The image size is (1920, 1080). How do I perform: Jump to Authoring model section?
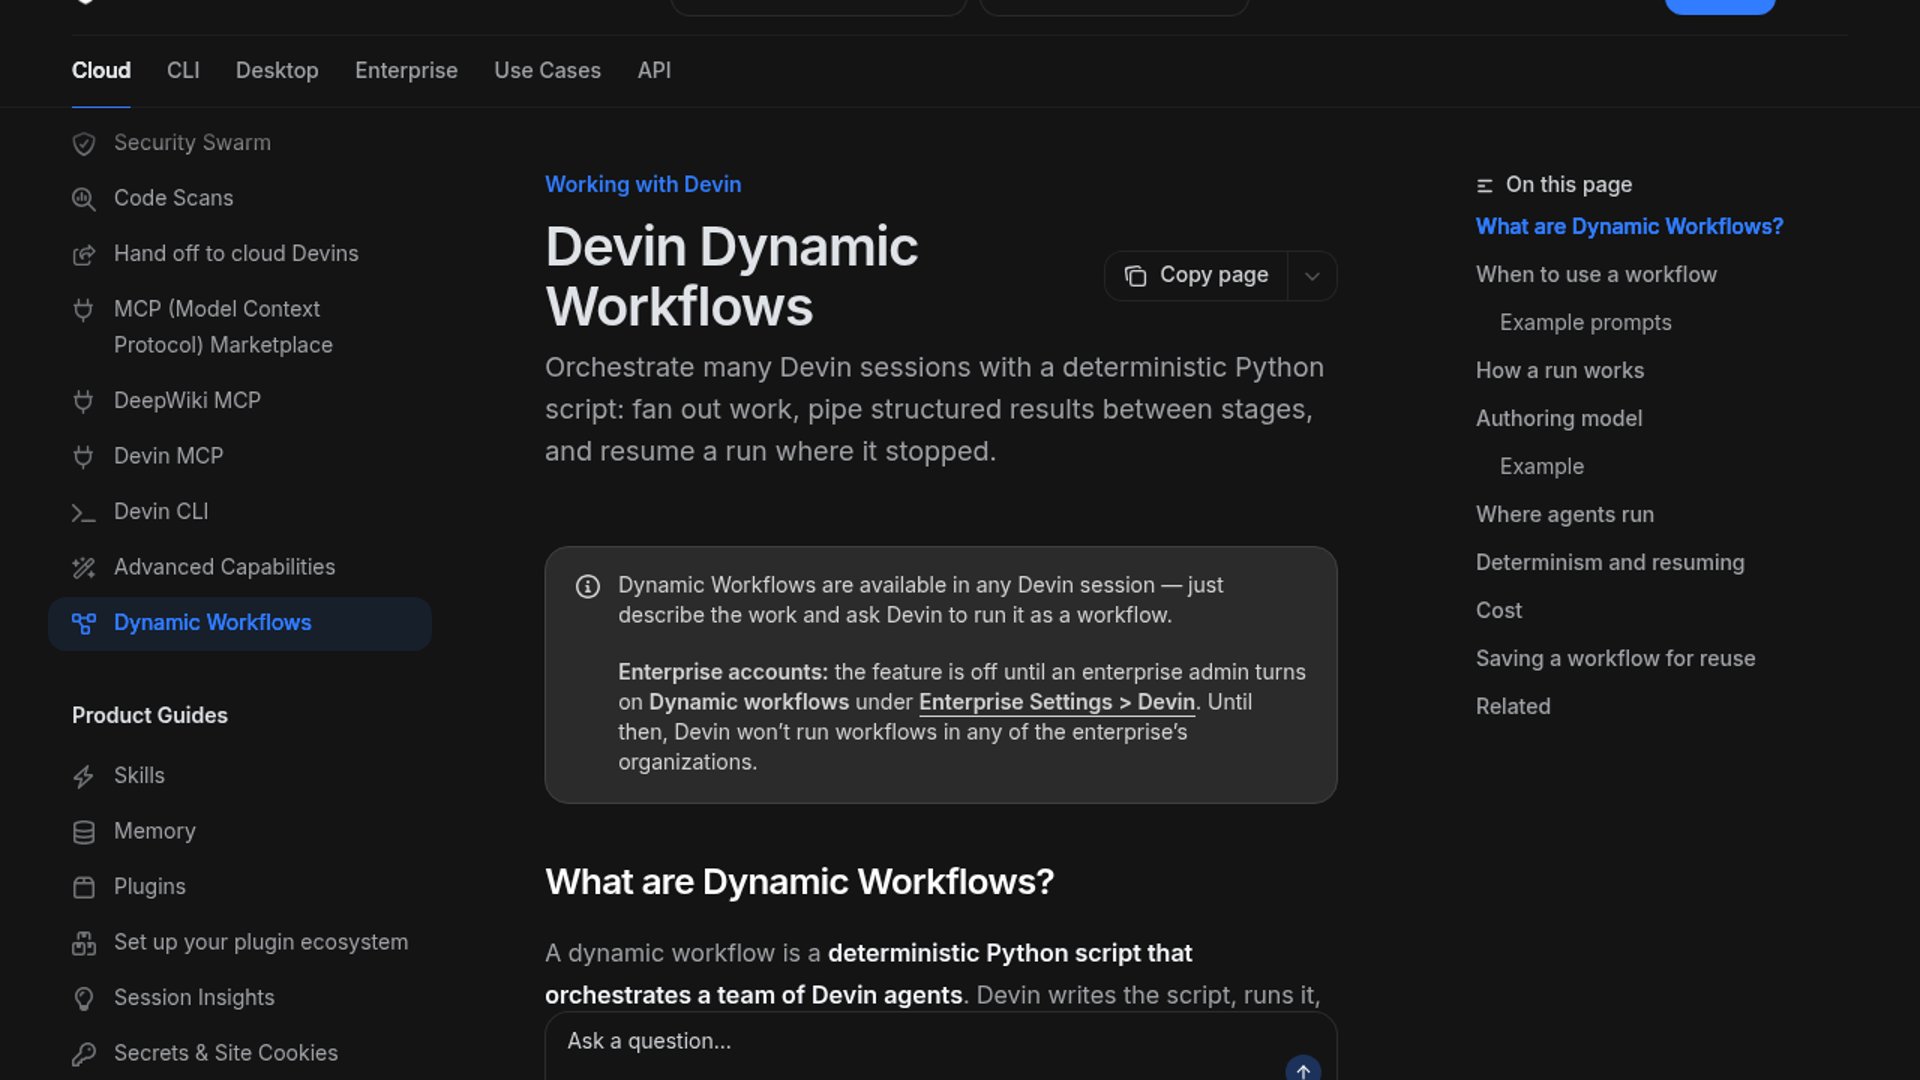(1559, 418)
